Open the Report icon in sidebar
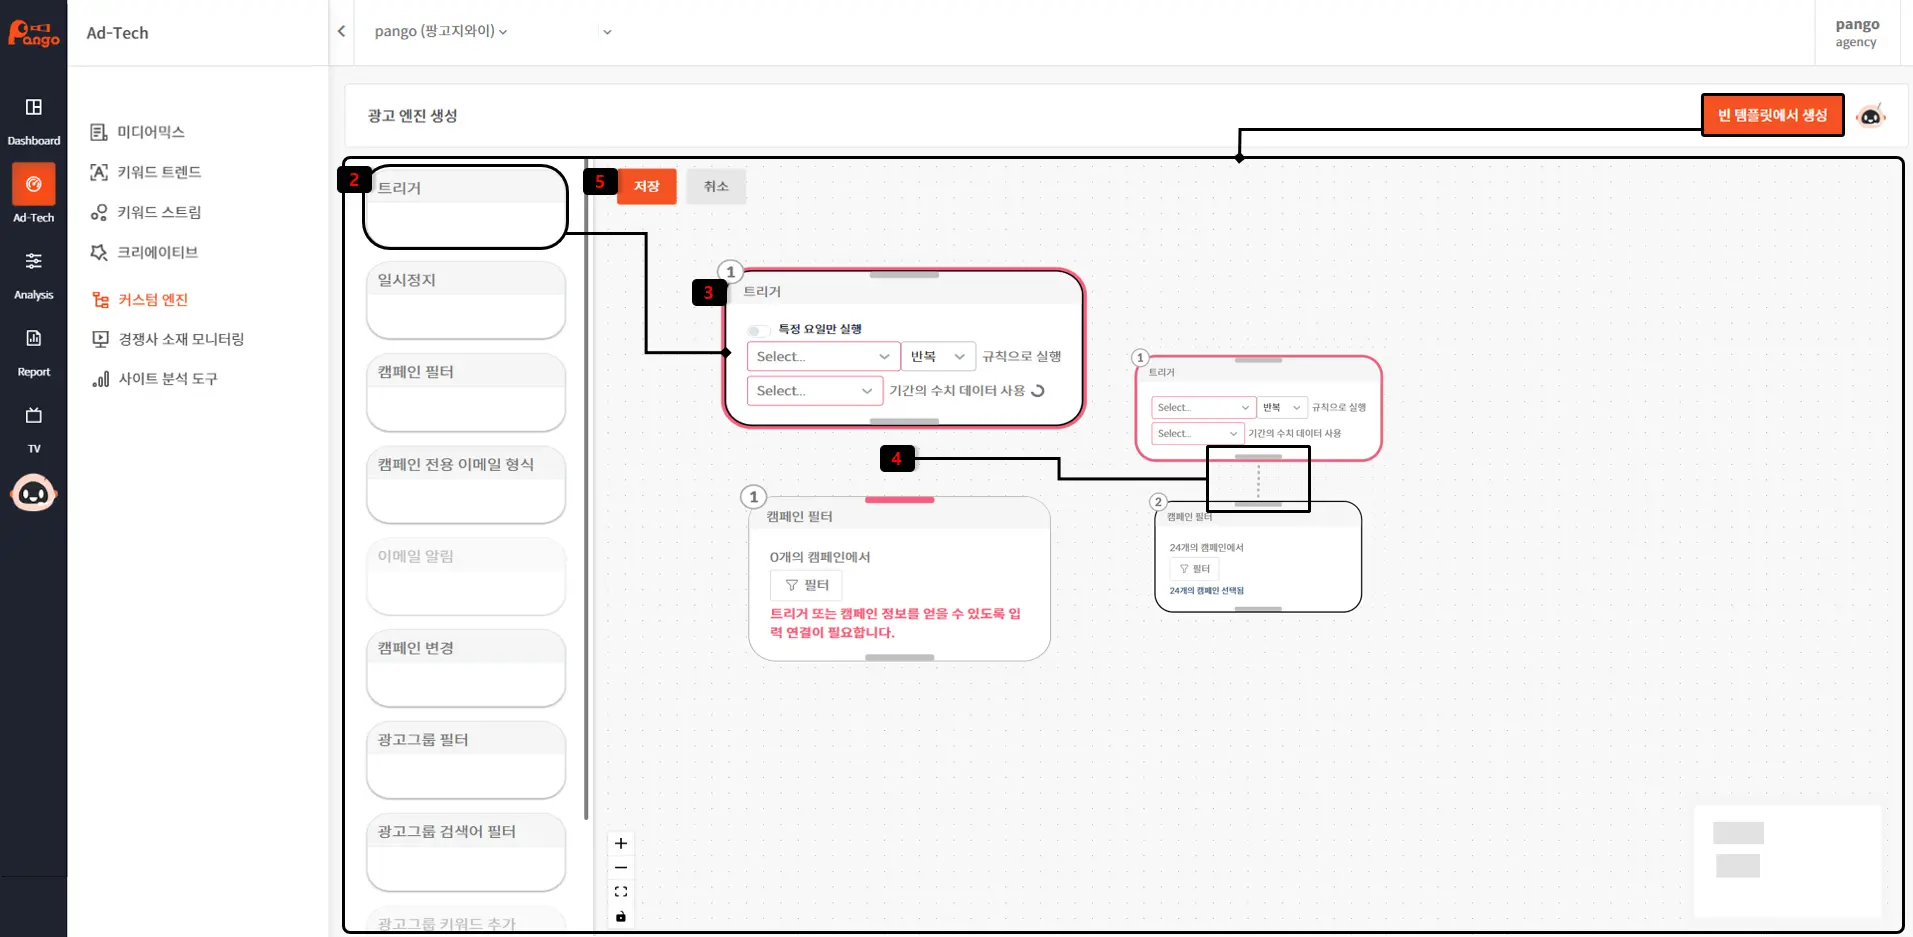1913x937 pixels. (x=33, y=339)
